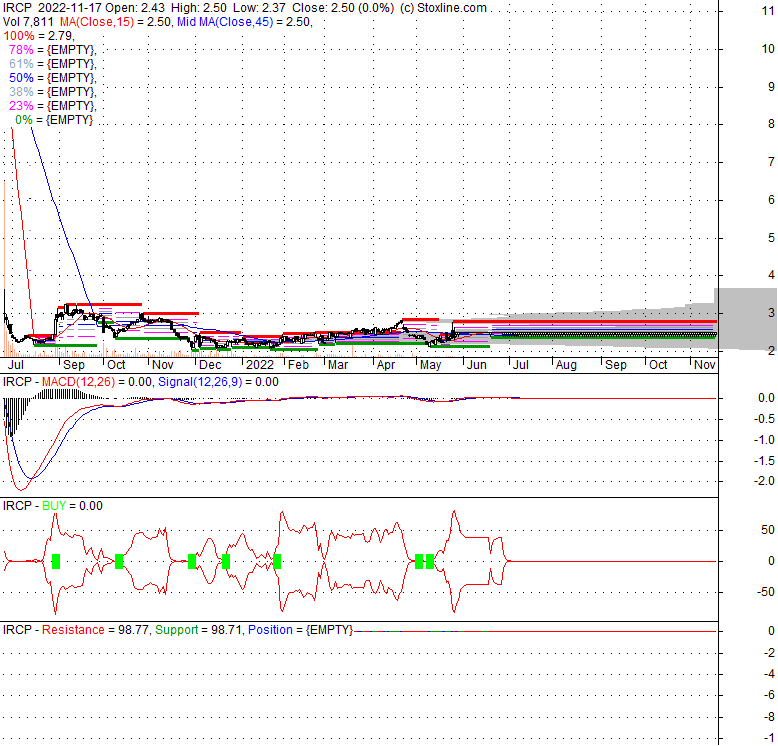778x746 pixels.
Task: Select the Feb label on the date axis
Action: [x=299, y=365]
